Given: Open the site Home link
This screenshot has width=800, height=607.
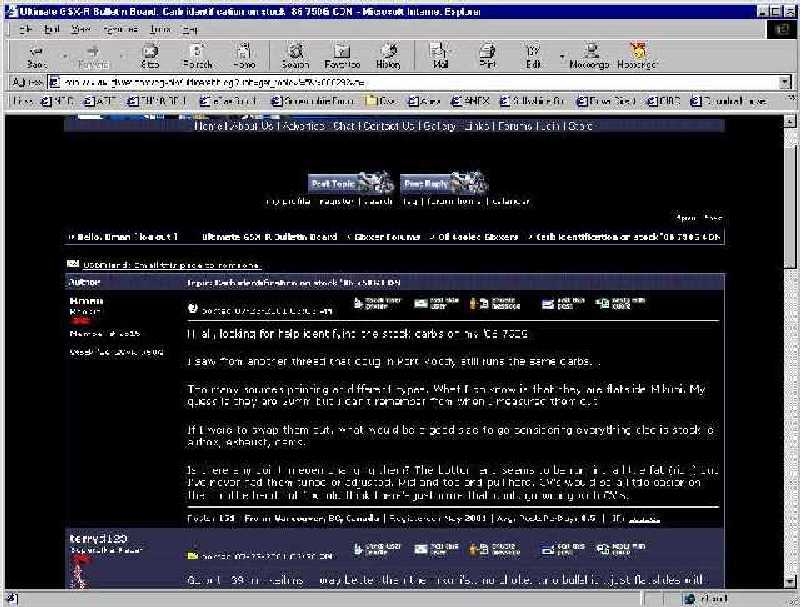Looking at the screenshot, I should (208, 126).
